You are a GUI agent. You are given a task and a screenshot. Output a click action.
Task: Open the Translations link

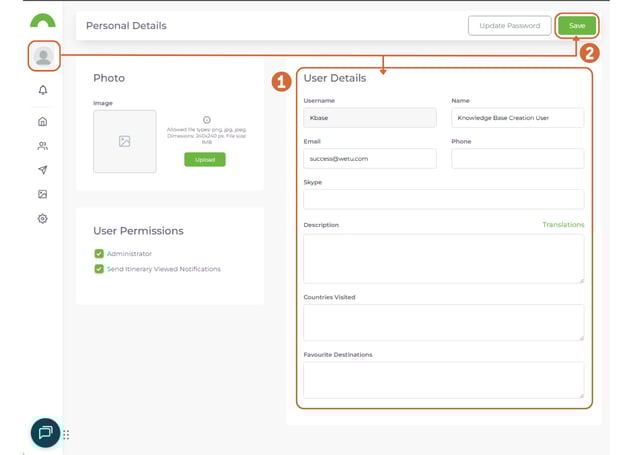pyautogui.click(x=563, y=224)
